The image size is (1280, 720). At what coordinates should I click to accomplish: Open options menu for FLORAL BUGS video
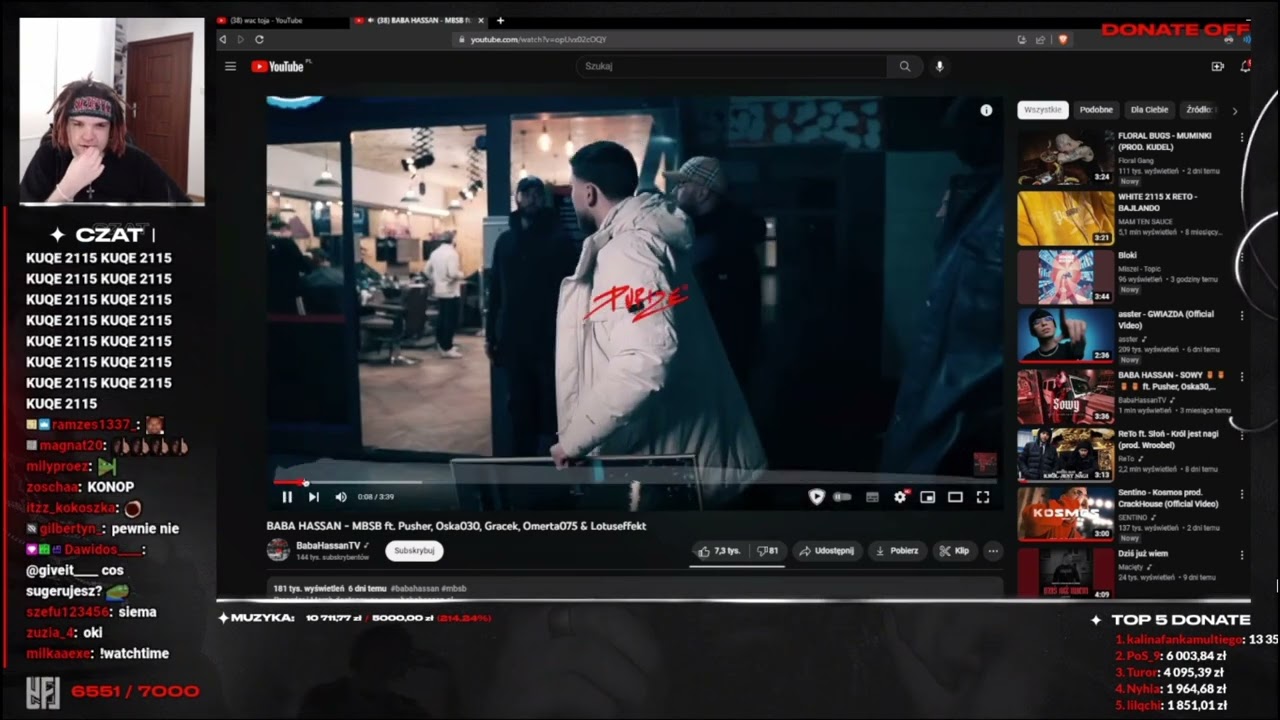tap(1242, 137)
